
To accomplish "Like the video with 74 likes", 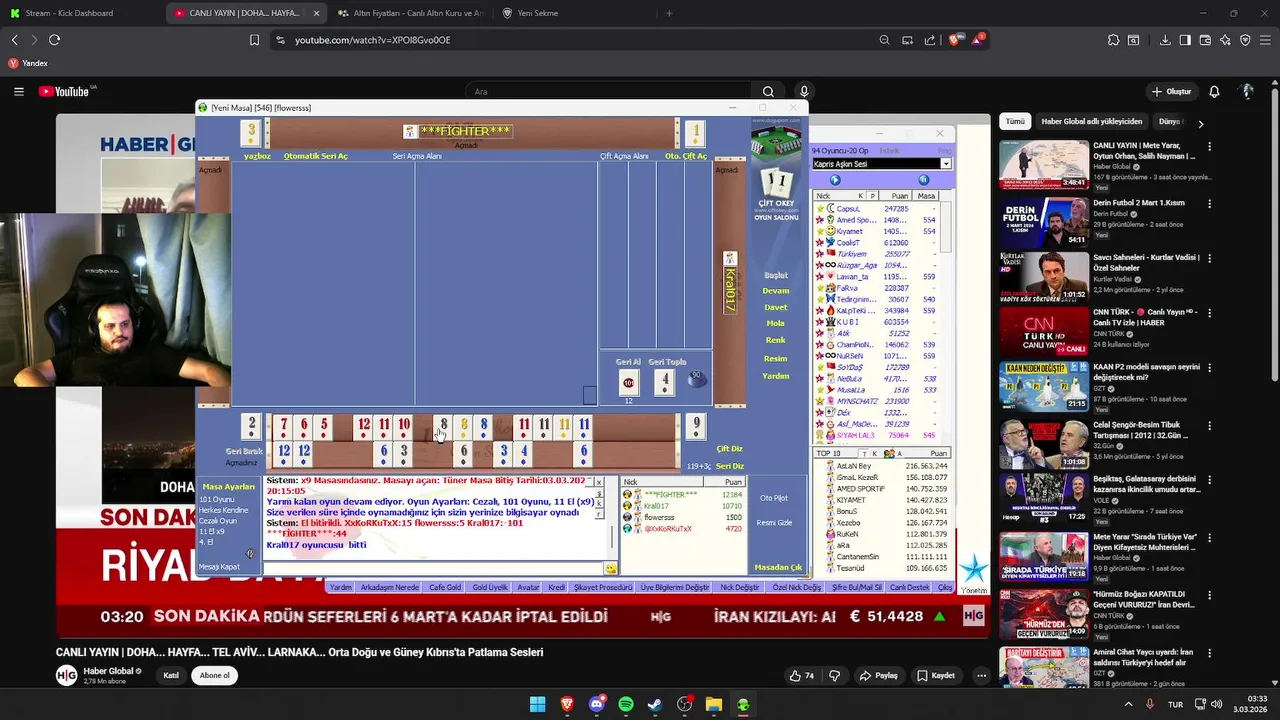I will pos(802,675).
